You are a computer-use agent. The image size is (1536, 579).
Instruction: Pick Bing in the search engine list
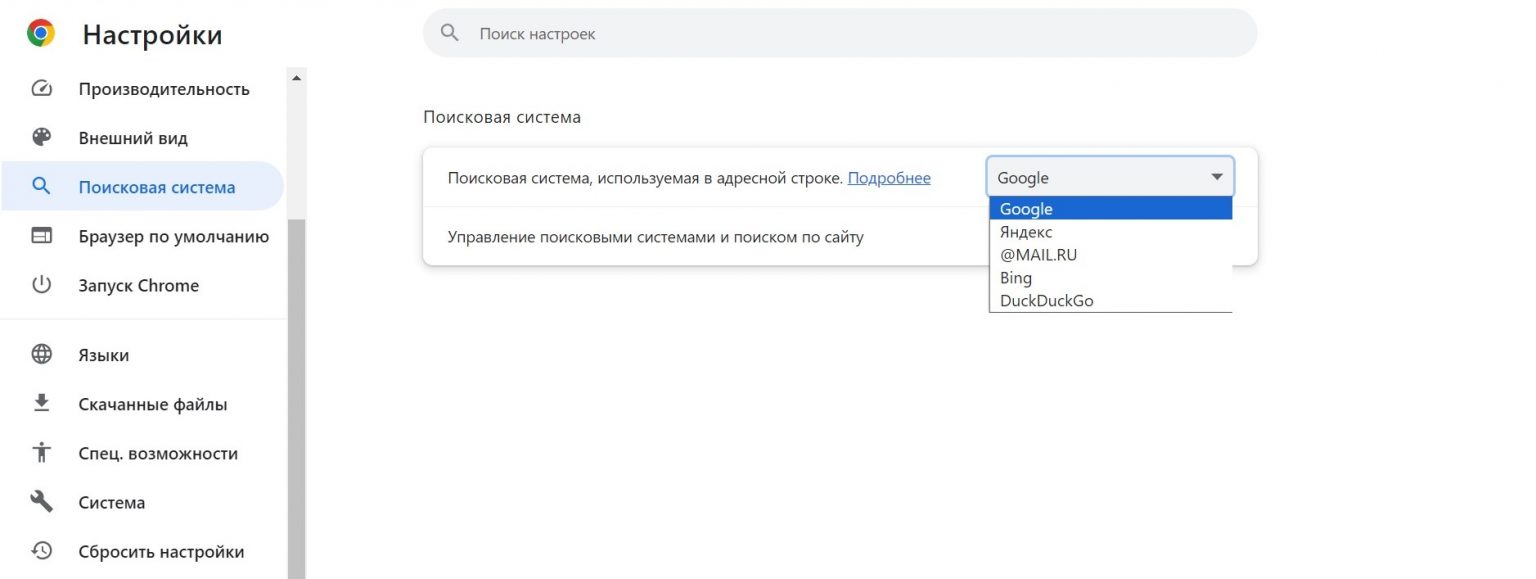(1015, 278)
